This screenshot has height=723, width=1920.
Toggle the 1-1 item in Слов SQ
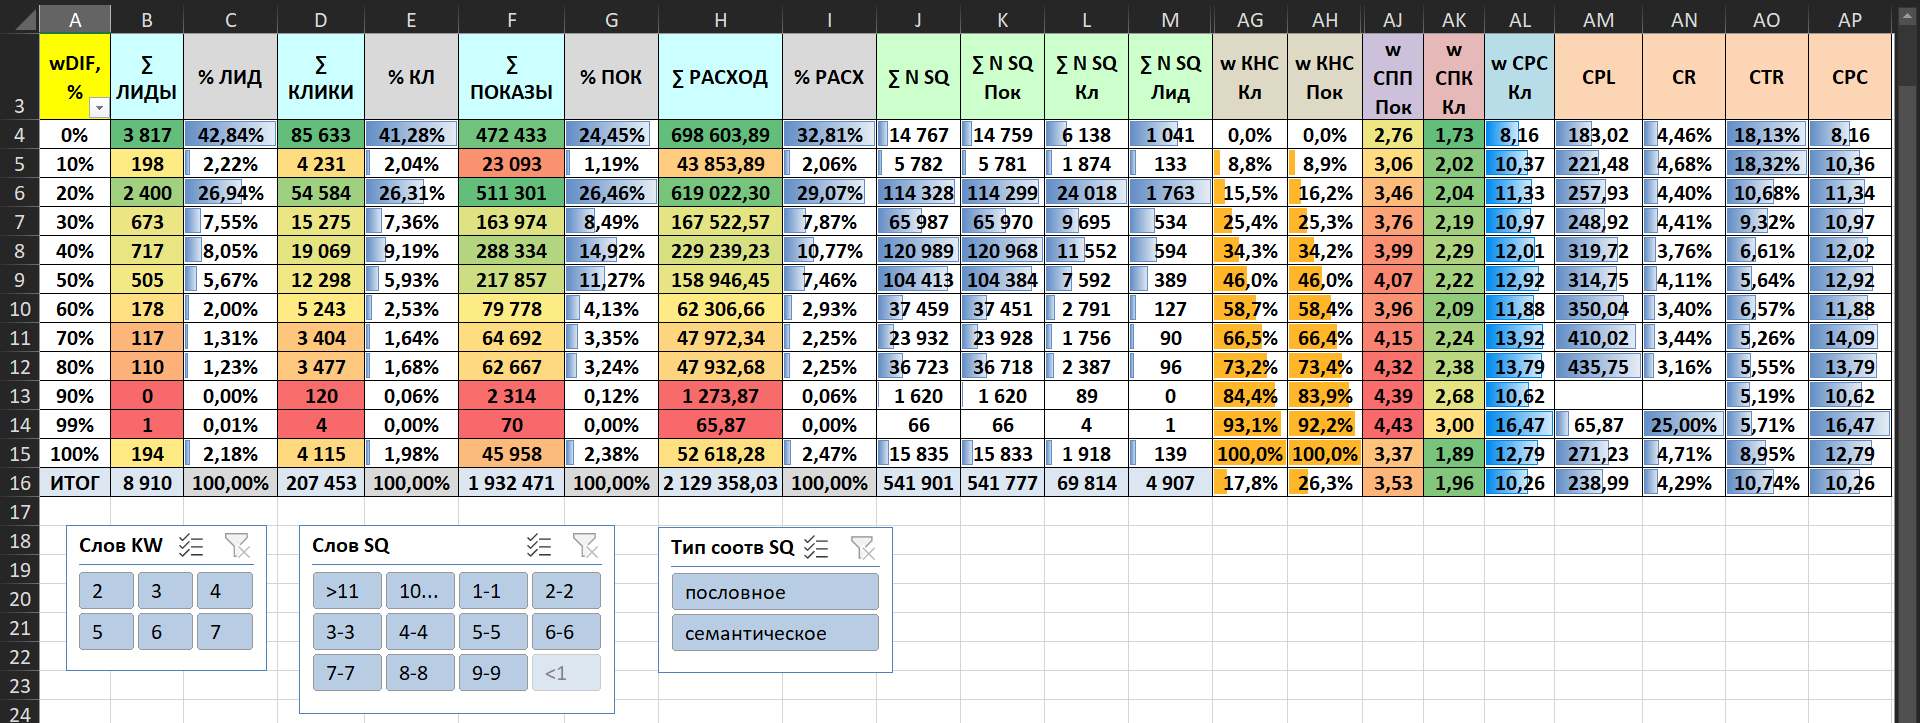click(493, 591)
